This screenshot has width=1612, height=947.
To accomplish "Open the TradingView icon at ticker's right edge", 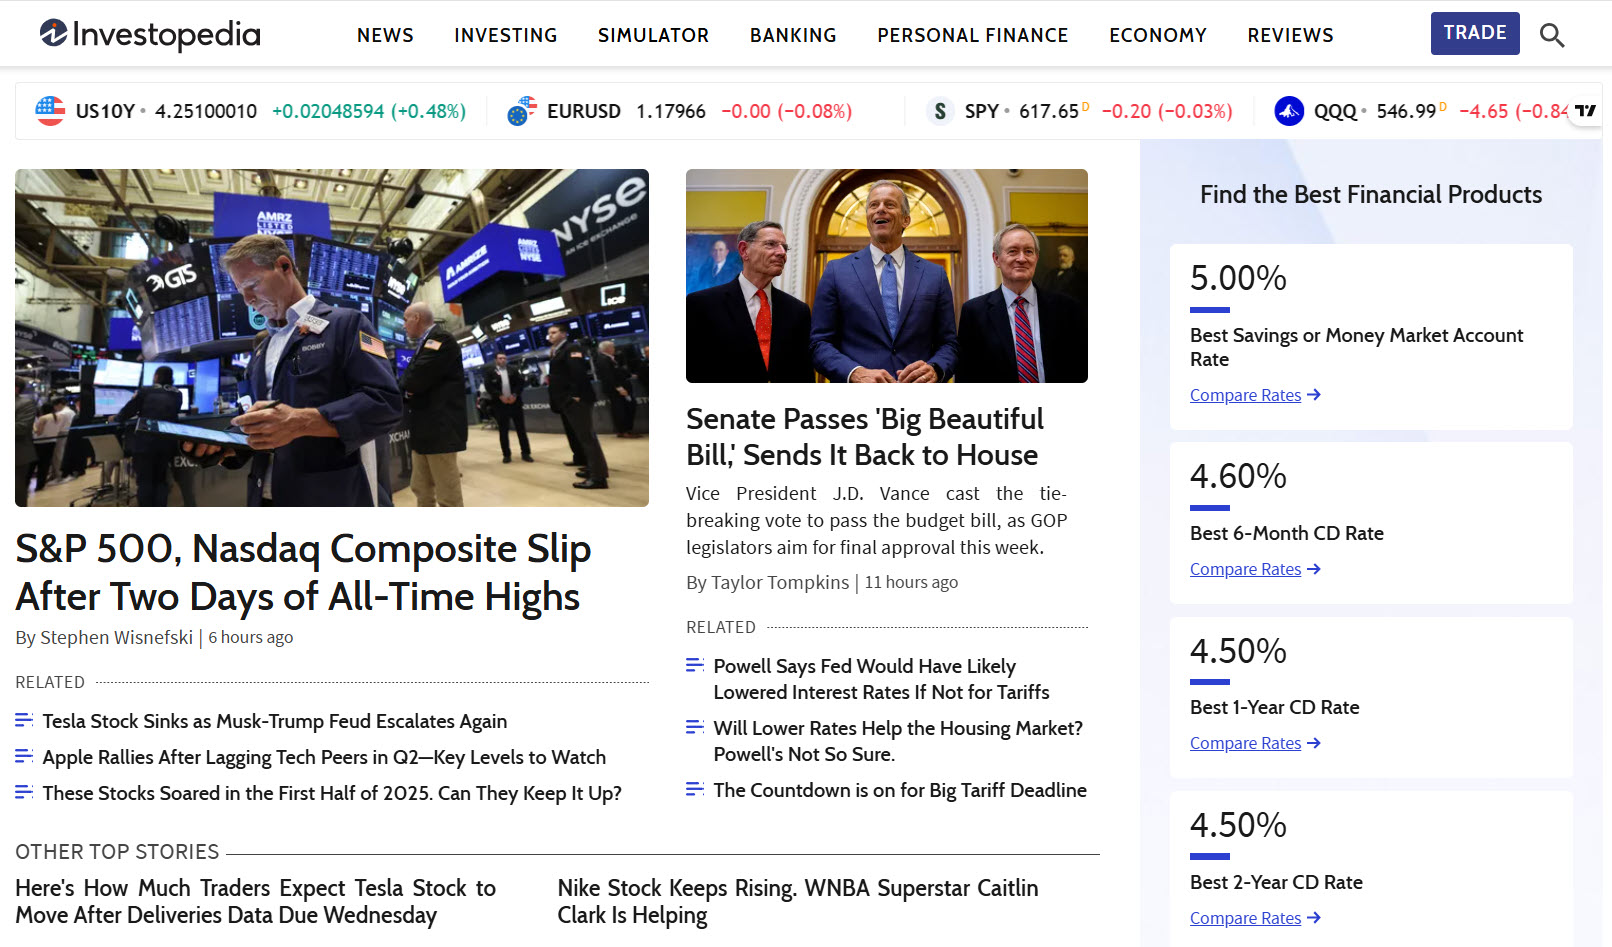I will coord(1585,111).
